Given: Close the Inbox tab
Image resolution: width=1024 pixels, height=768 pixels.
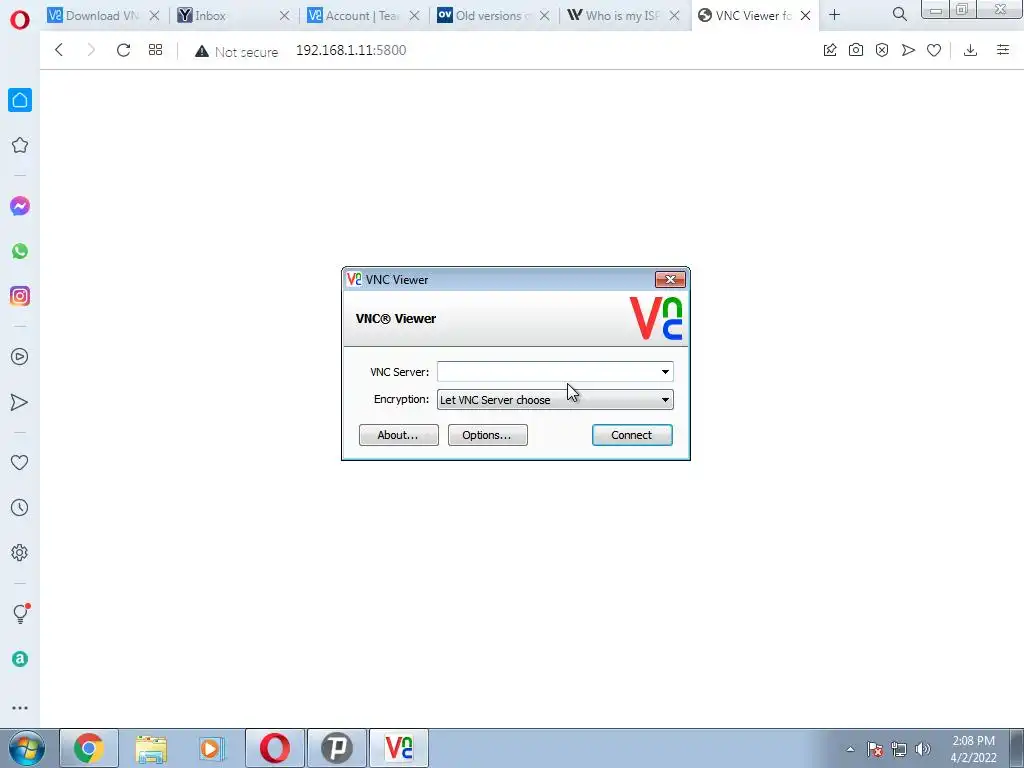Looking at the screenshot, I should click(284, 16).
